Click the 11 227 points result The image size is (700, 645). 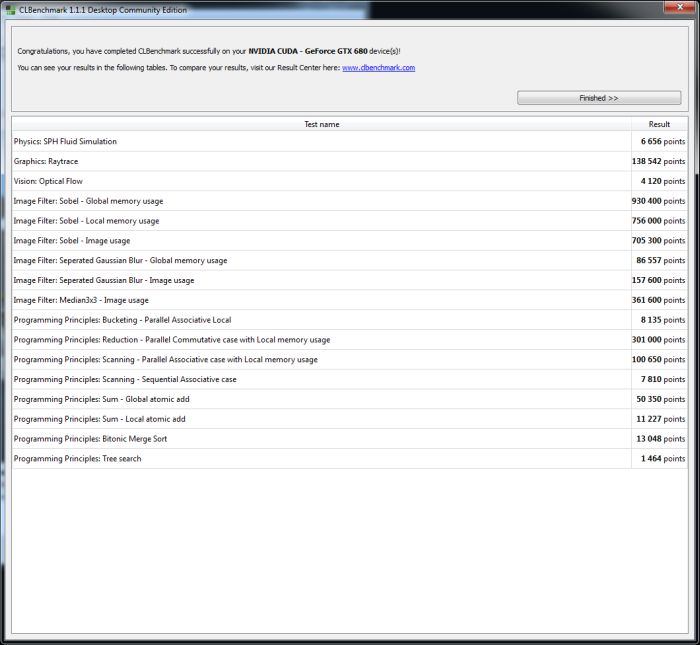[x=661, y=419]
